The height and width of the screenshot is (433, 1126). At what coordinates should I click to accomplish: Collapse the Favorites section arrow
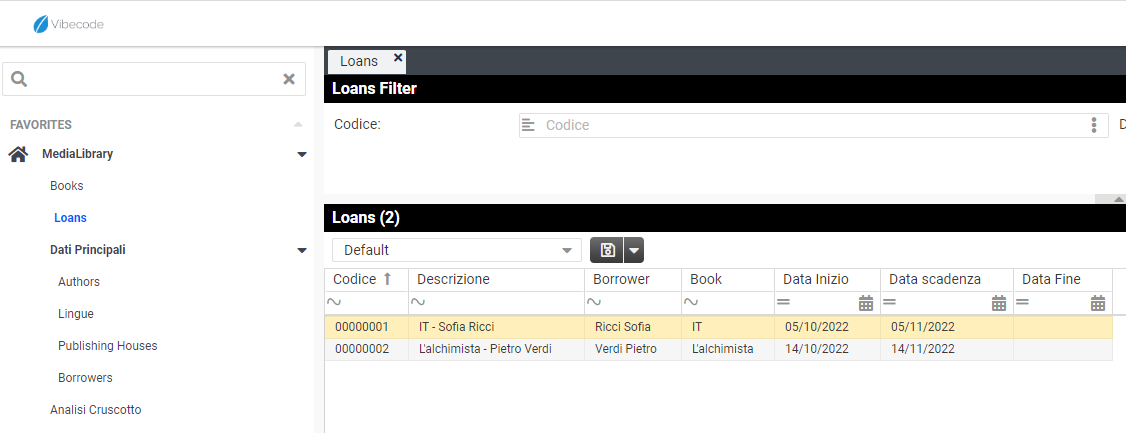[x=297, y=125]
